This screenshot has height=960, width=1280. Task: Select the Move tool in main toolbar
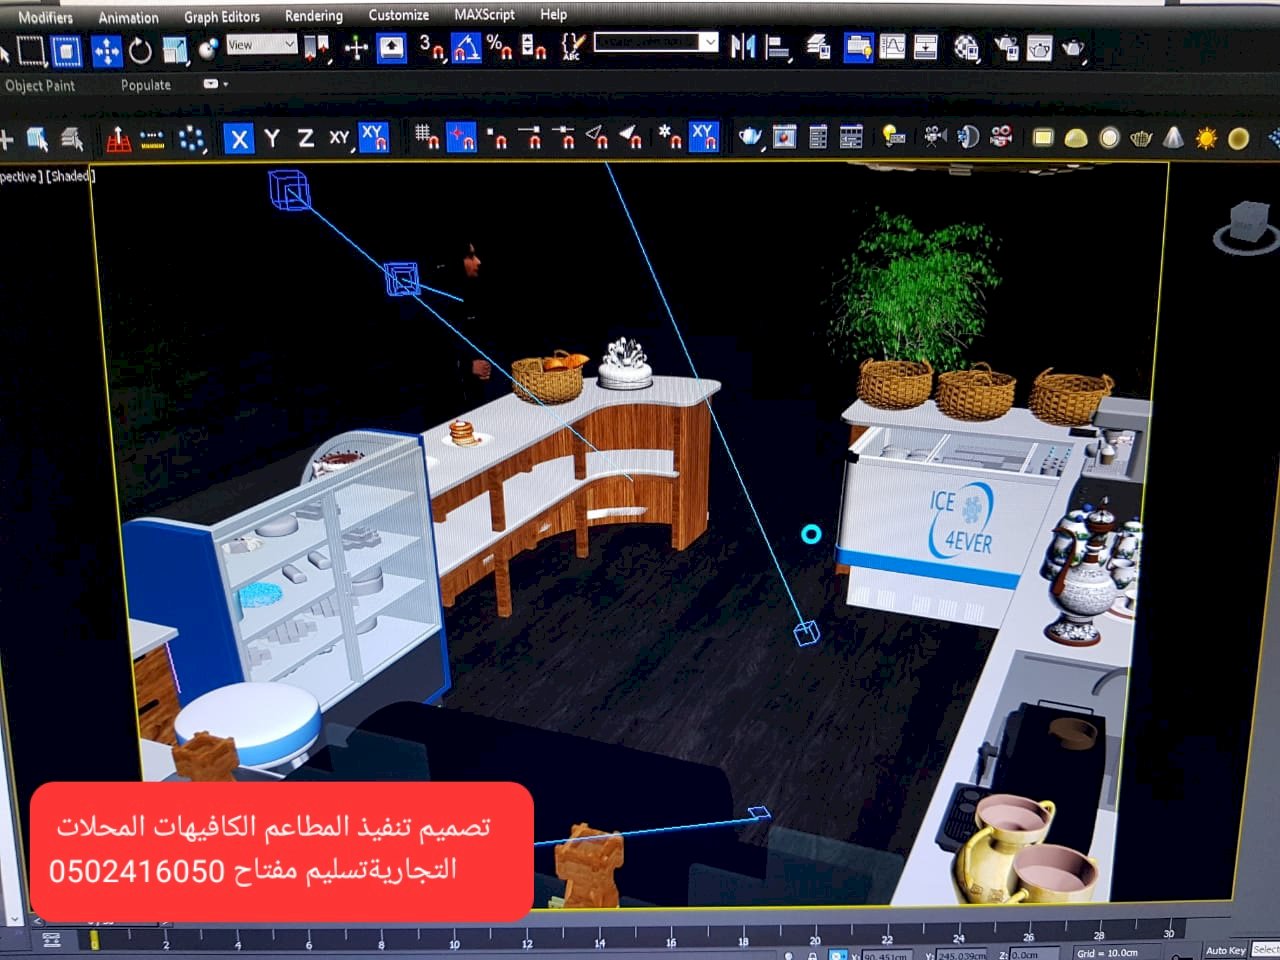pyautogui.click(x=106, y=50)
